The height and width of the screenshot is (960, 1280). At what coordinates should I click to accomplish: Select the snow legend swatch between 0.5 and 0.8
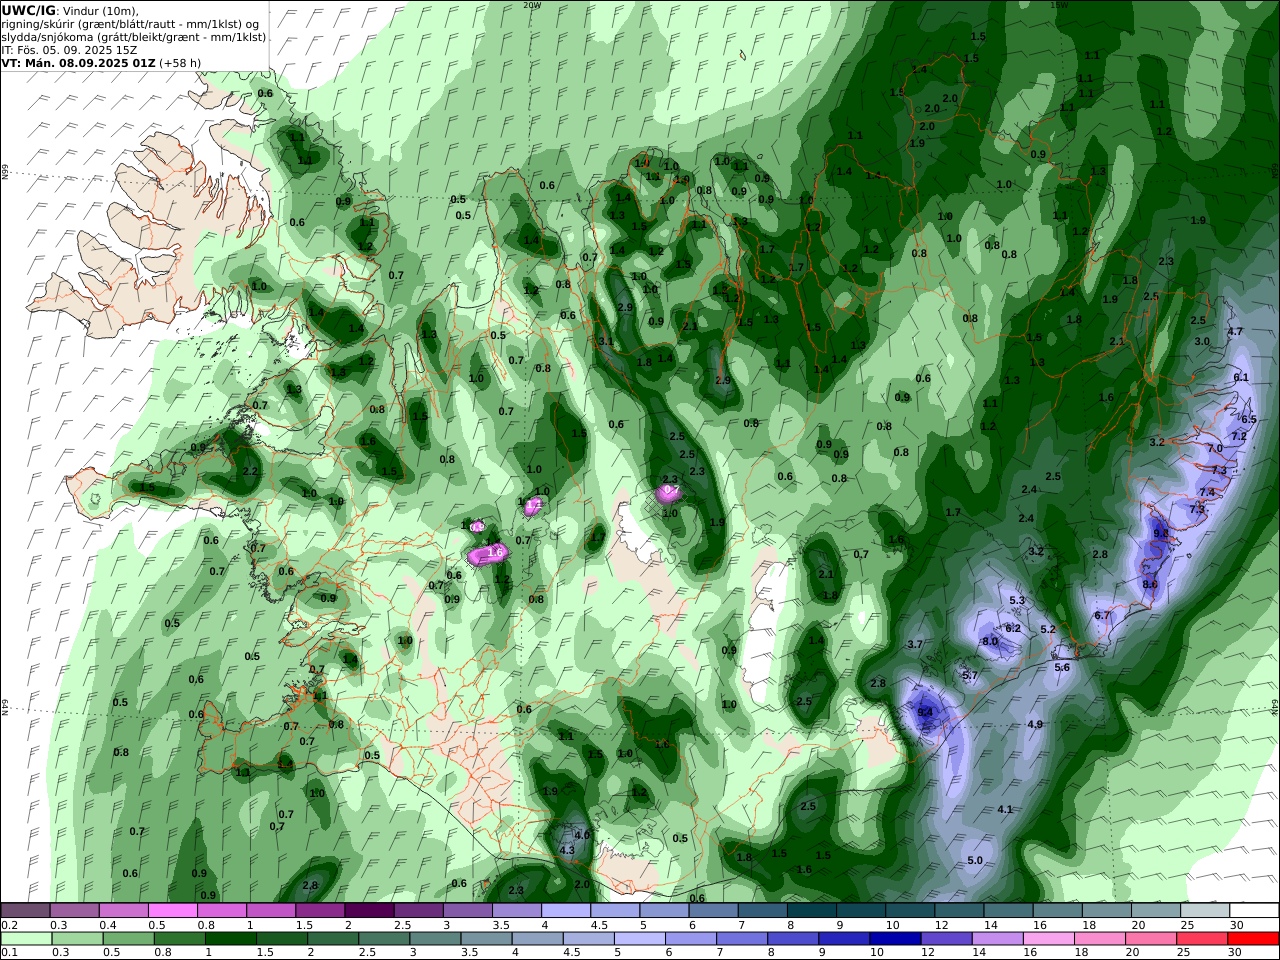click(173, 911)
